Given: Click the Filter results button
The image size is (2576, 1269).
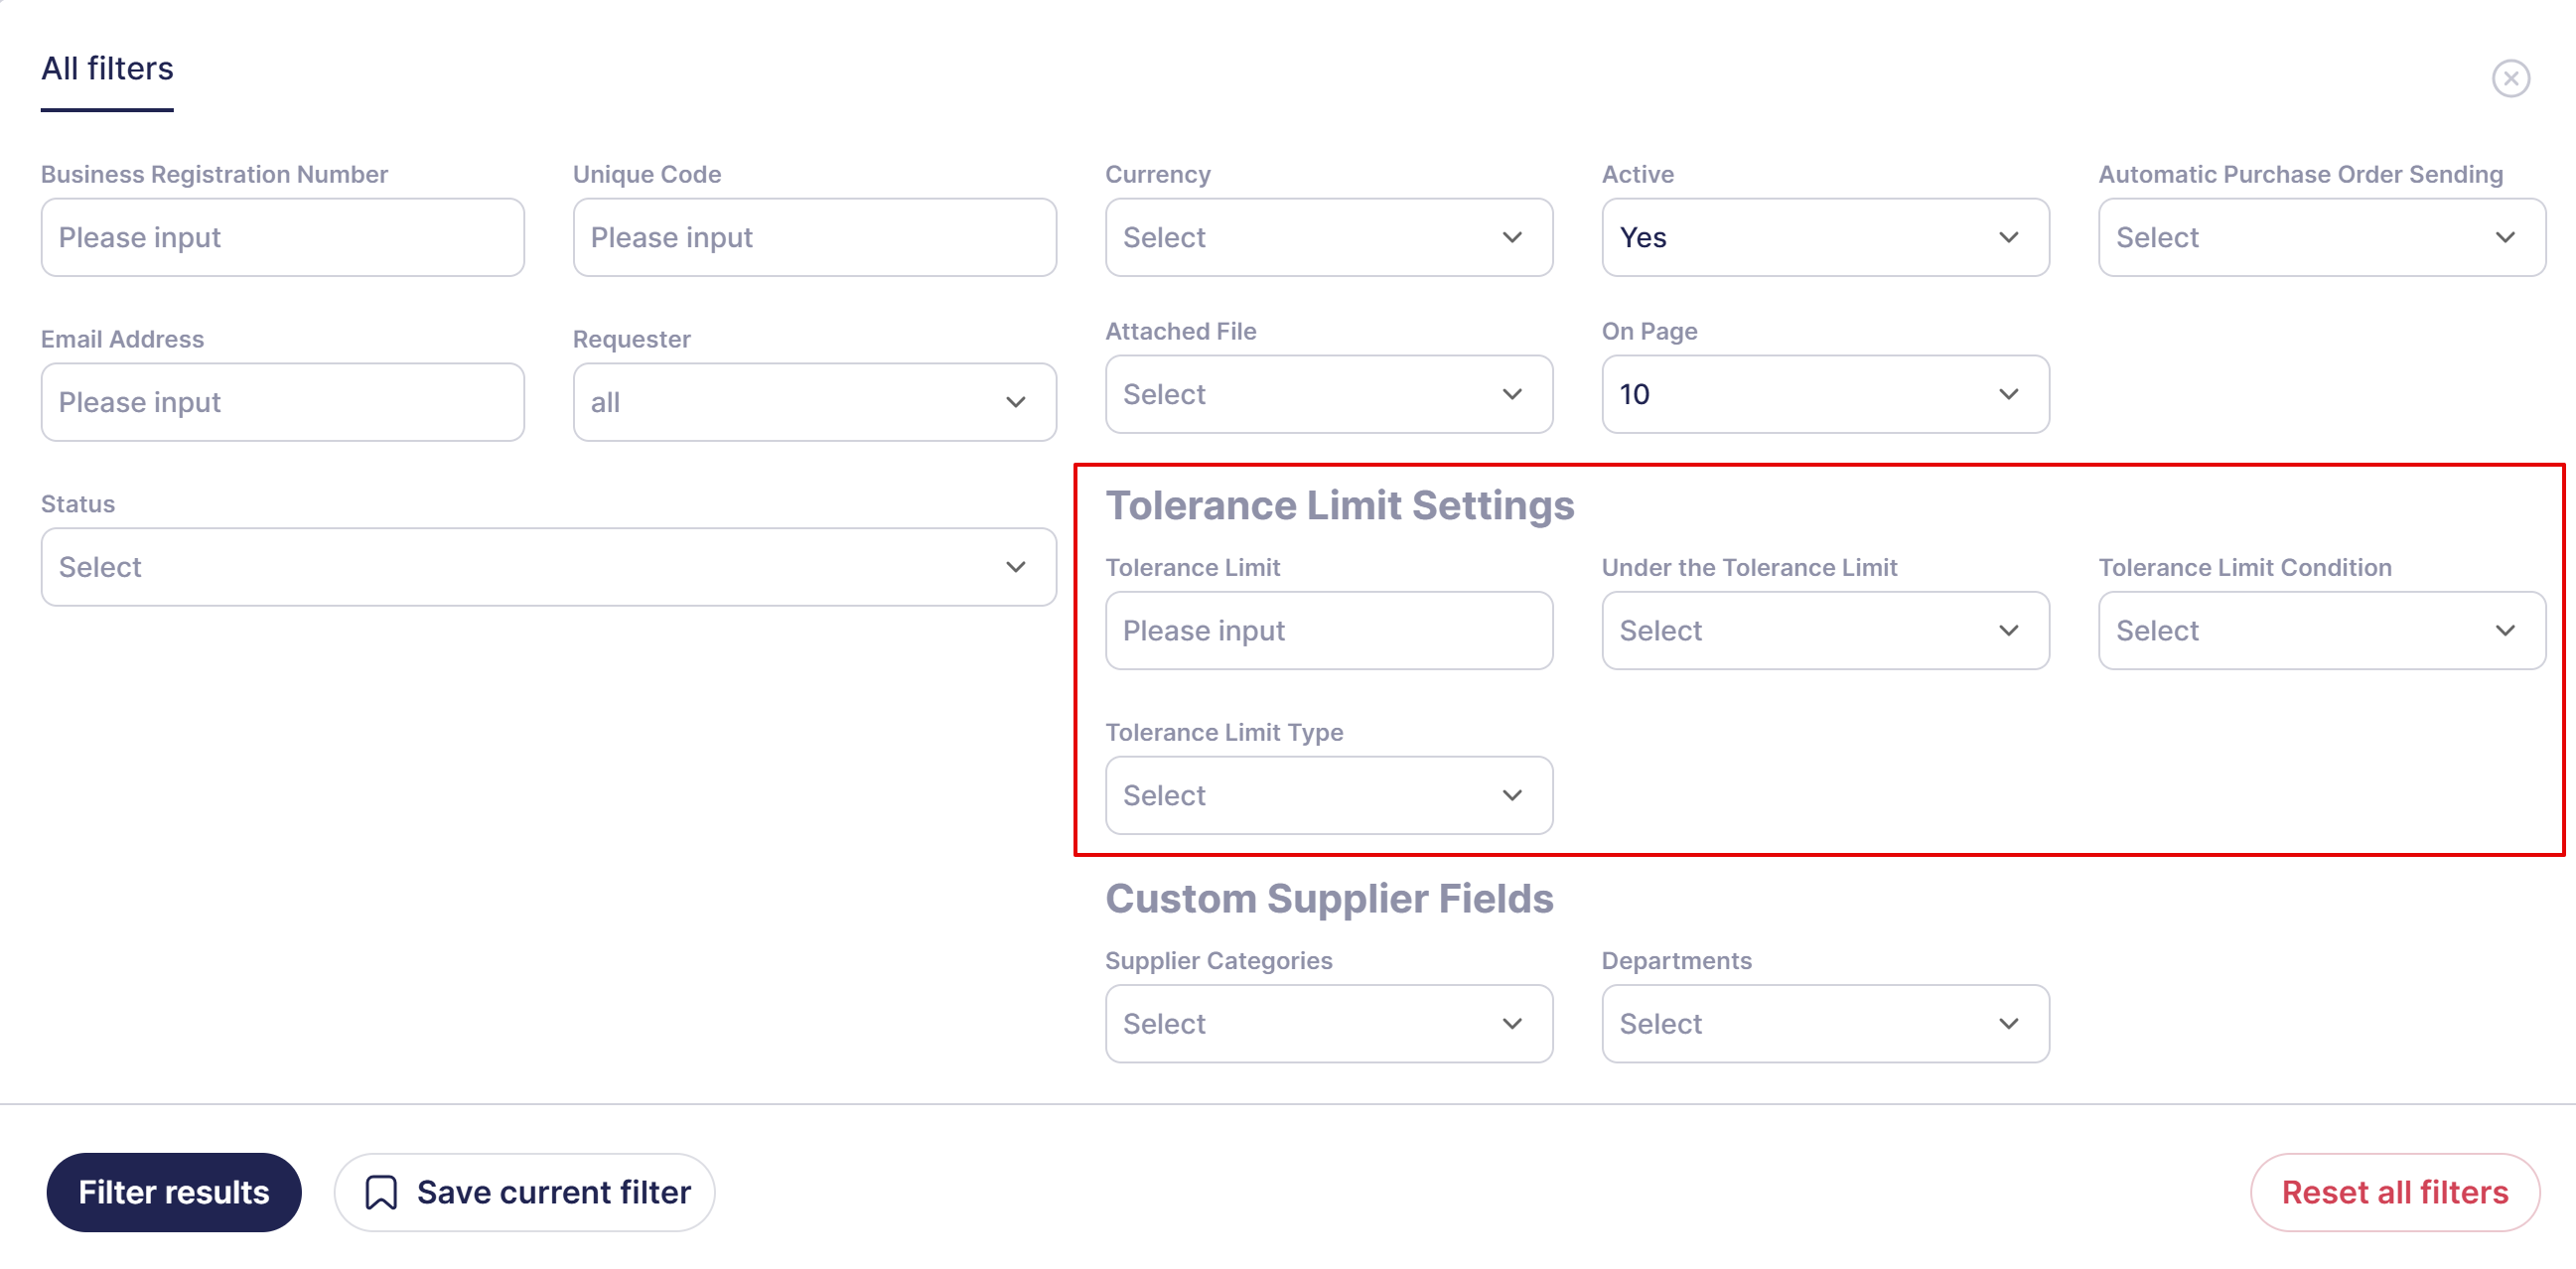Looking at the screenshot, I should 174,1192.
